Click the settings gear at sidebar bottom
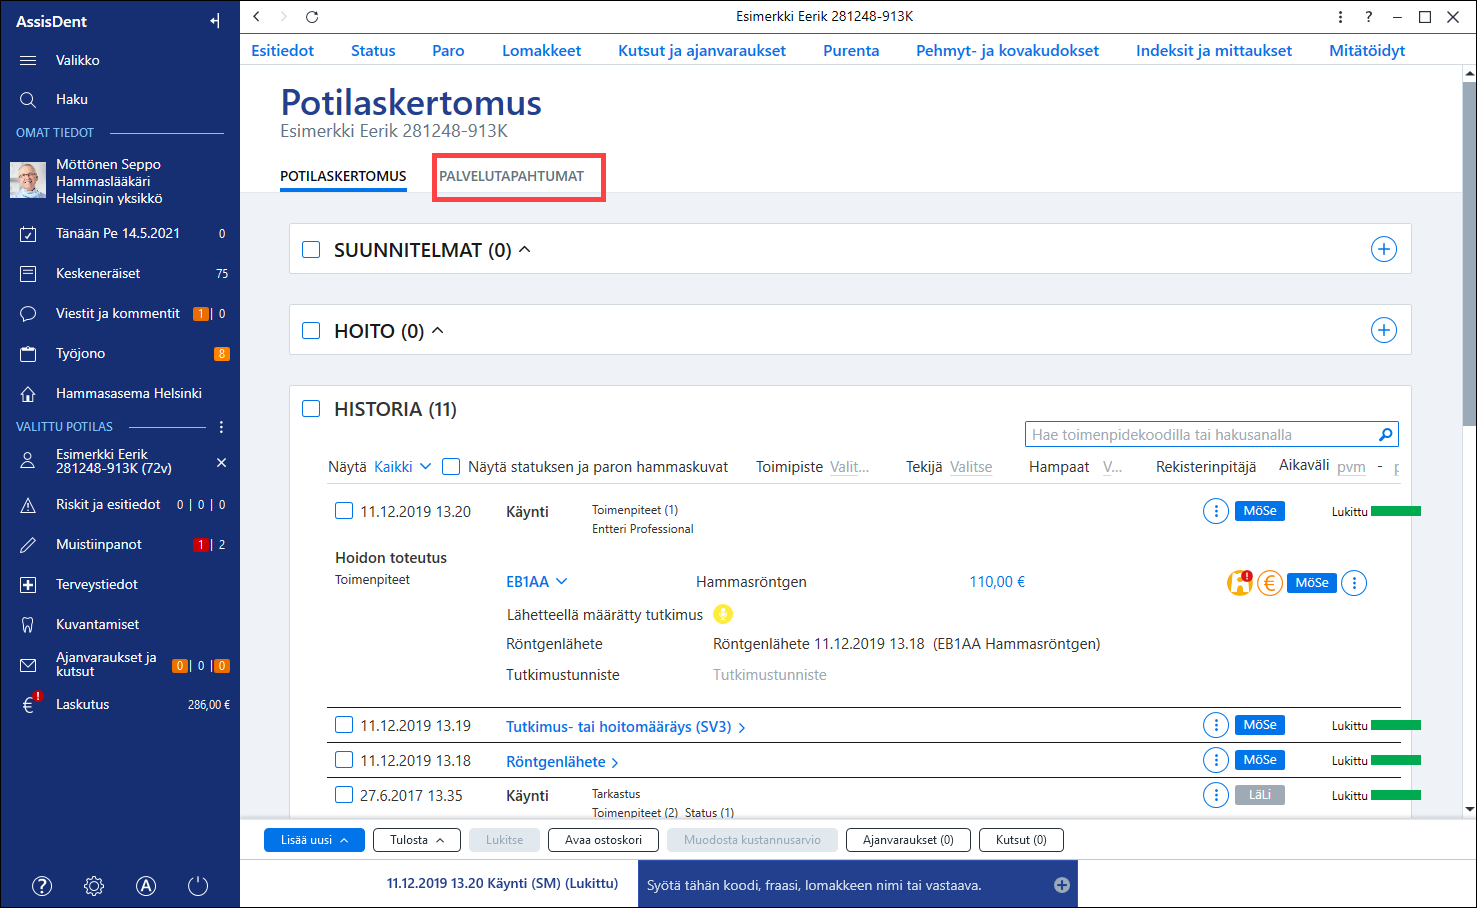The height and width of the screenshot is (908, 1477). (x=94, y=886)
